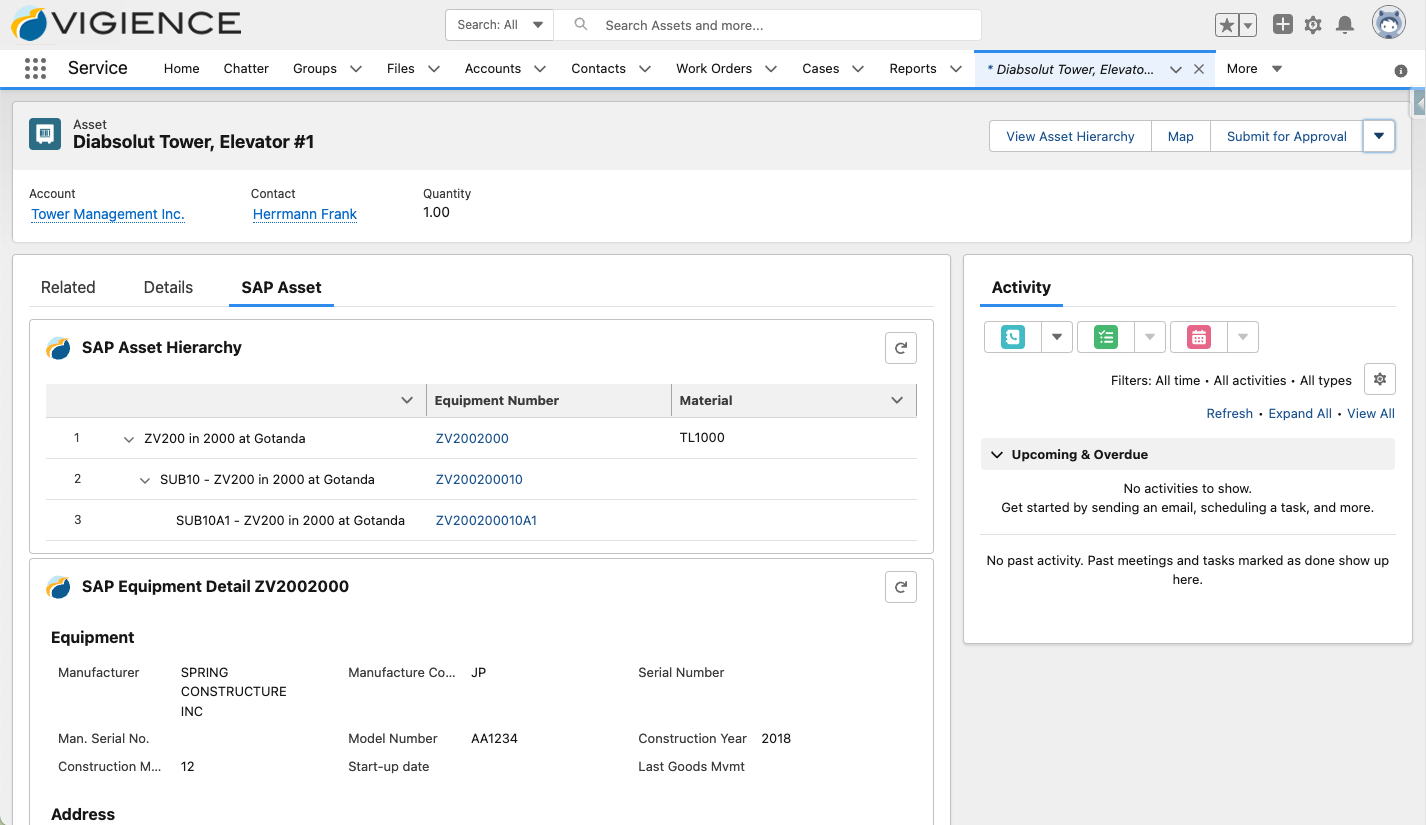Click the Equipment Number column header
The height and width of the screenshot is (825, 1426).
pos(548,400)
